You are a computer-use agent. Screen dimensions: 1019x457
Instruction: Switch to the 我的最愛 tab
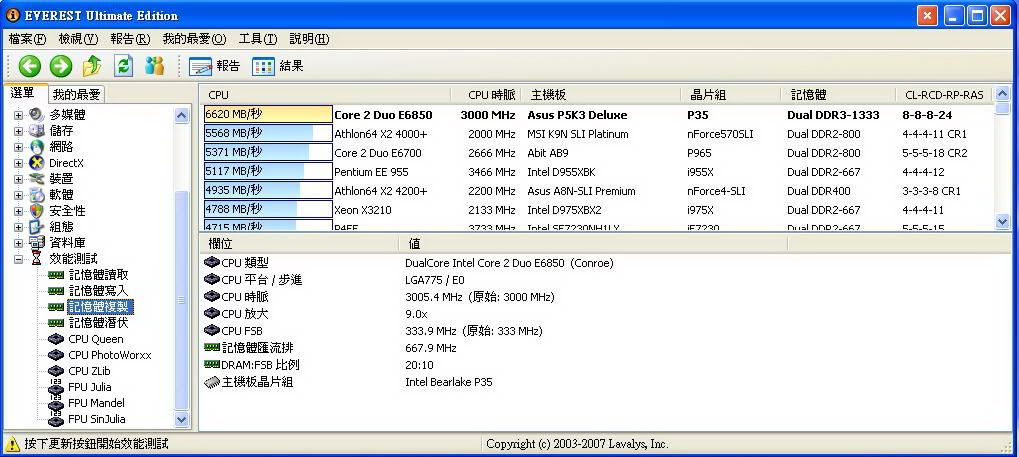click(77, 95)
